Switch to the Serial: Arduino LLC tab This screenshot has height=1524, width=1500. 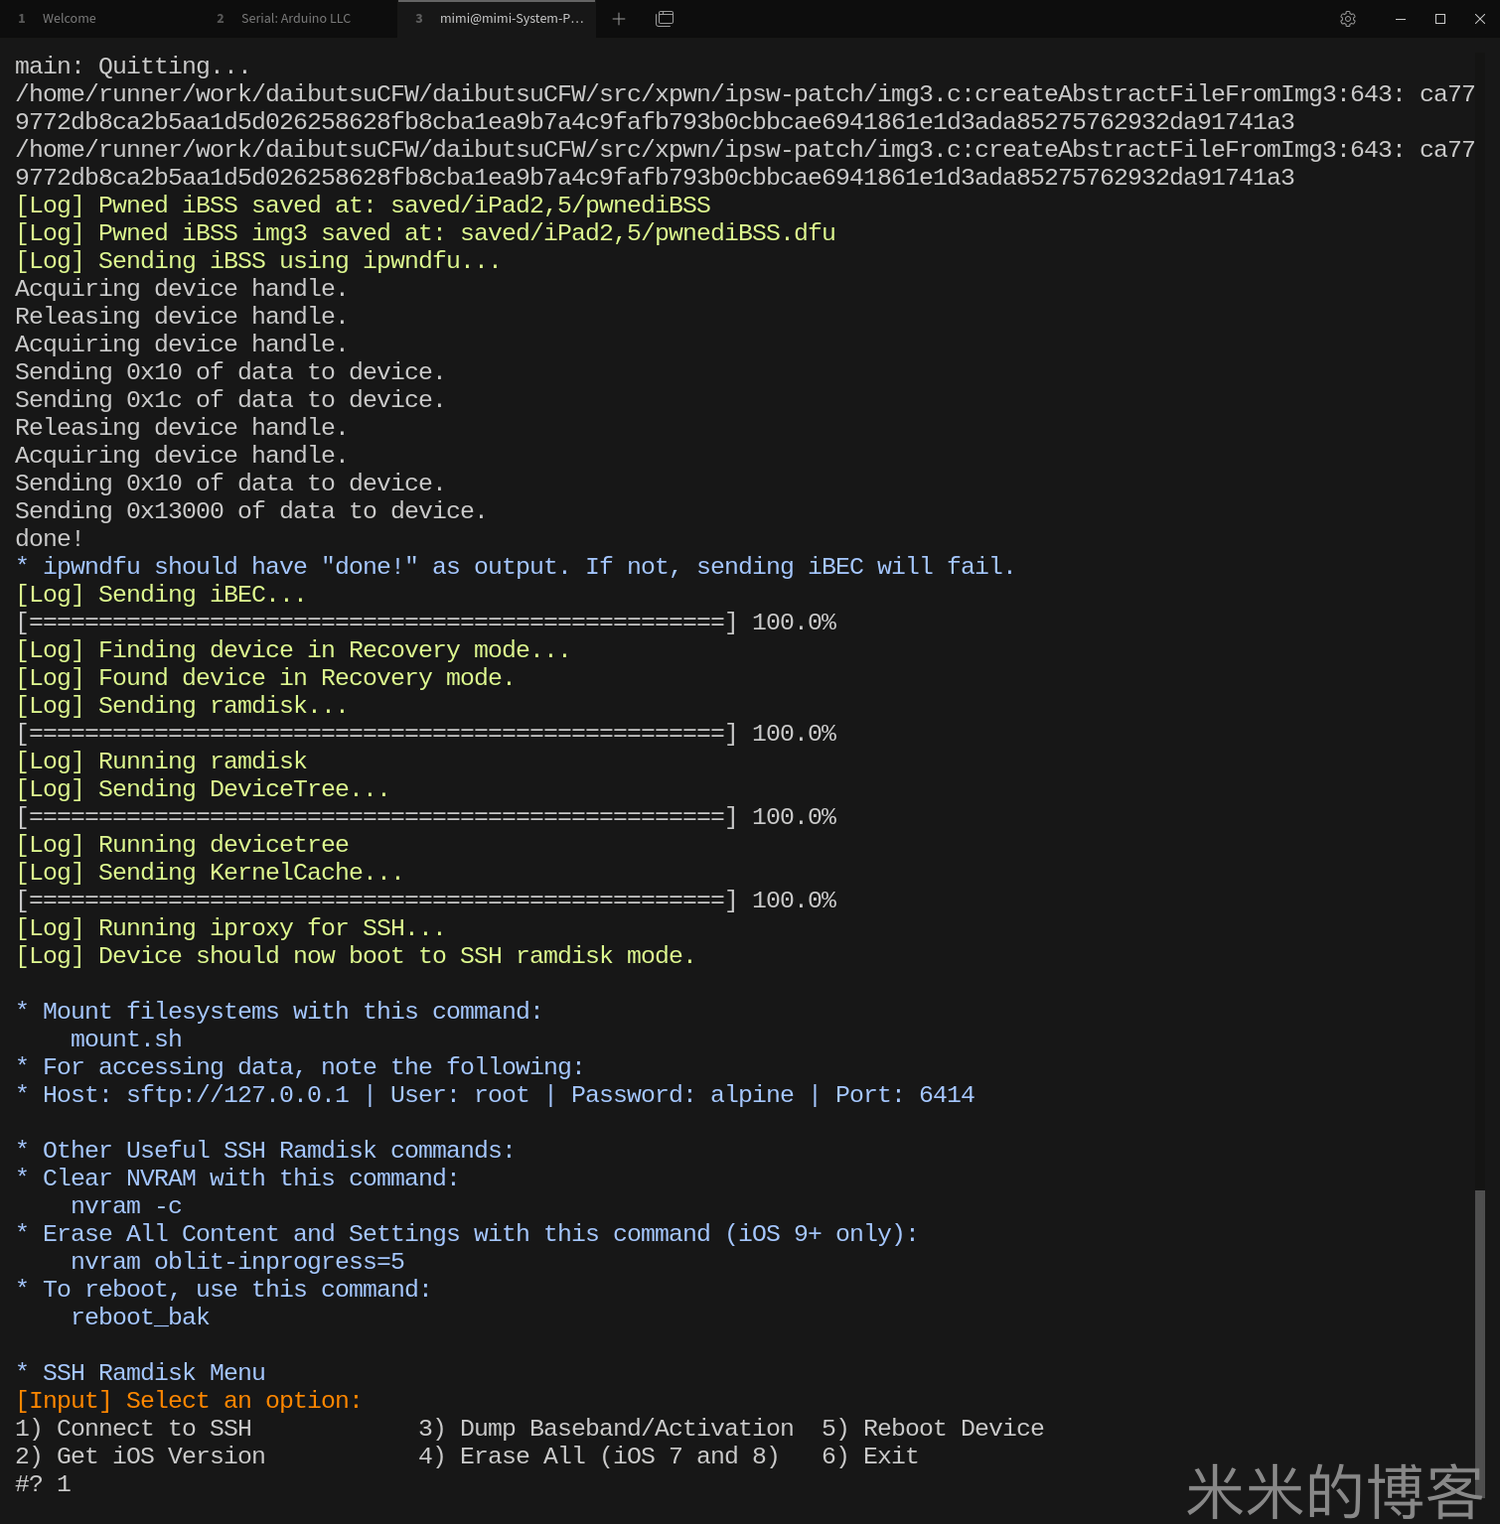295,19
